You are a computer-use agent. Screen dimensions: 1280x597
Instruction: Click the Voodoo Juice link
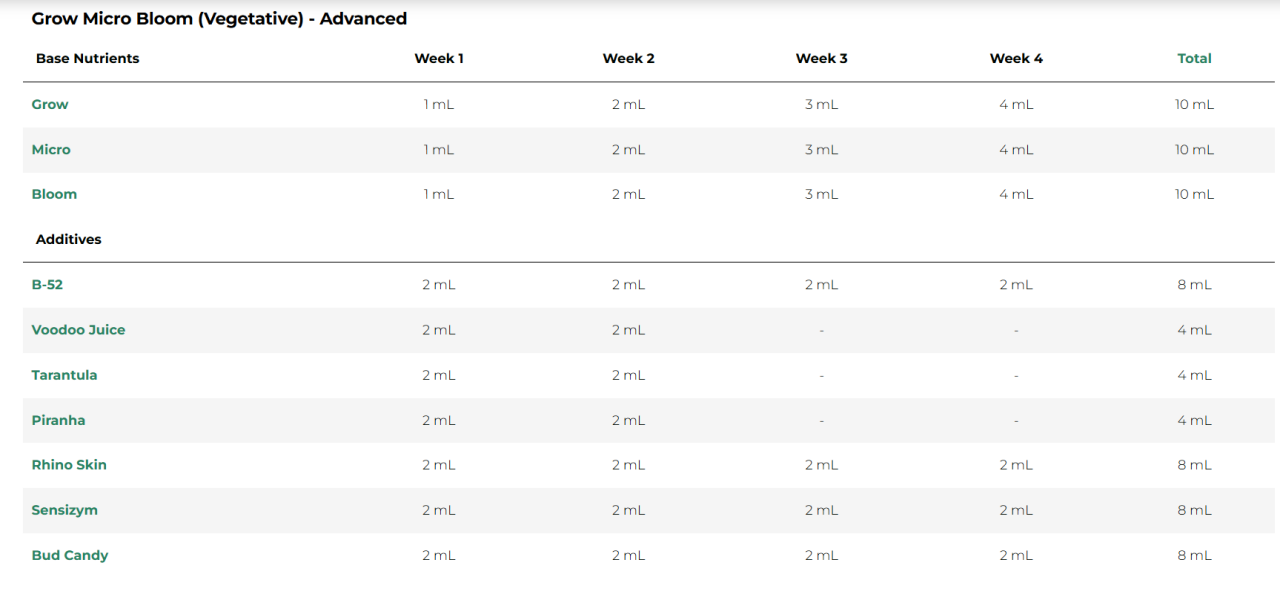point(78,329)
